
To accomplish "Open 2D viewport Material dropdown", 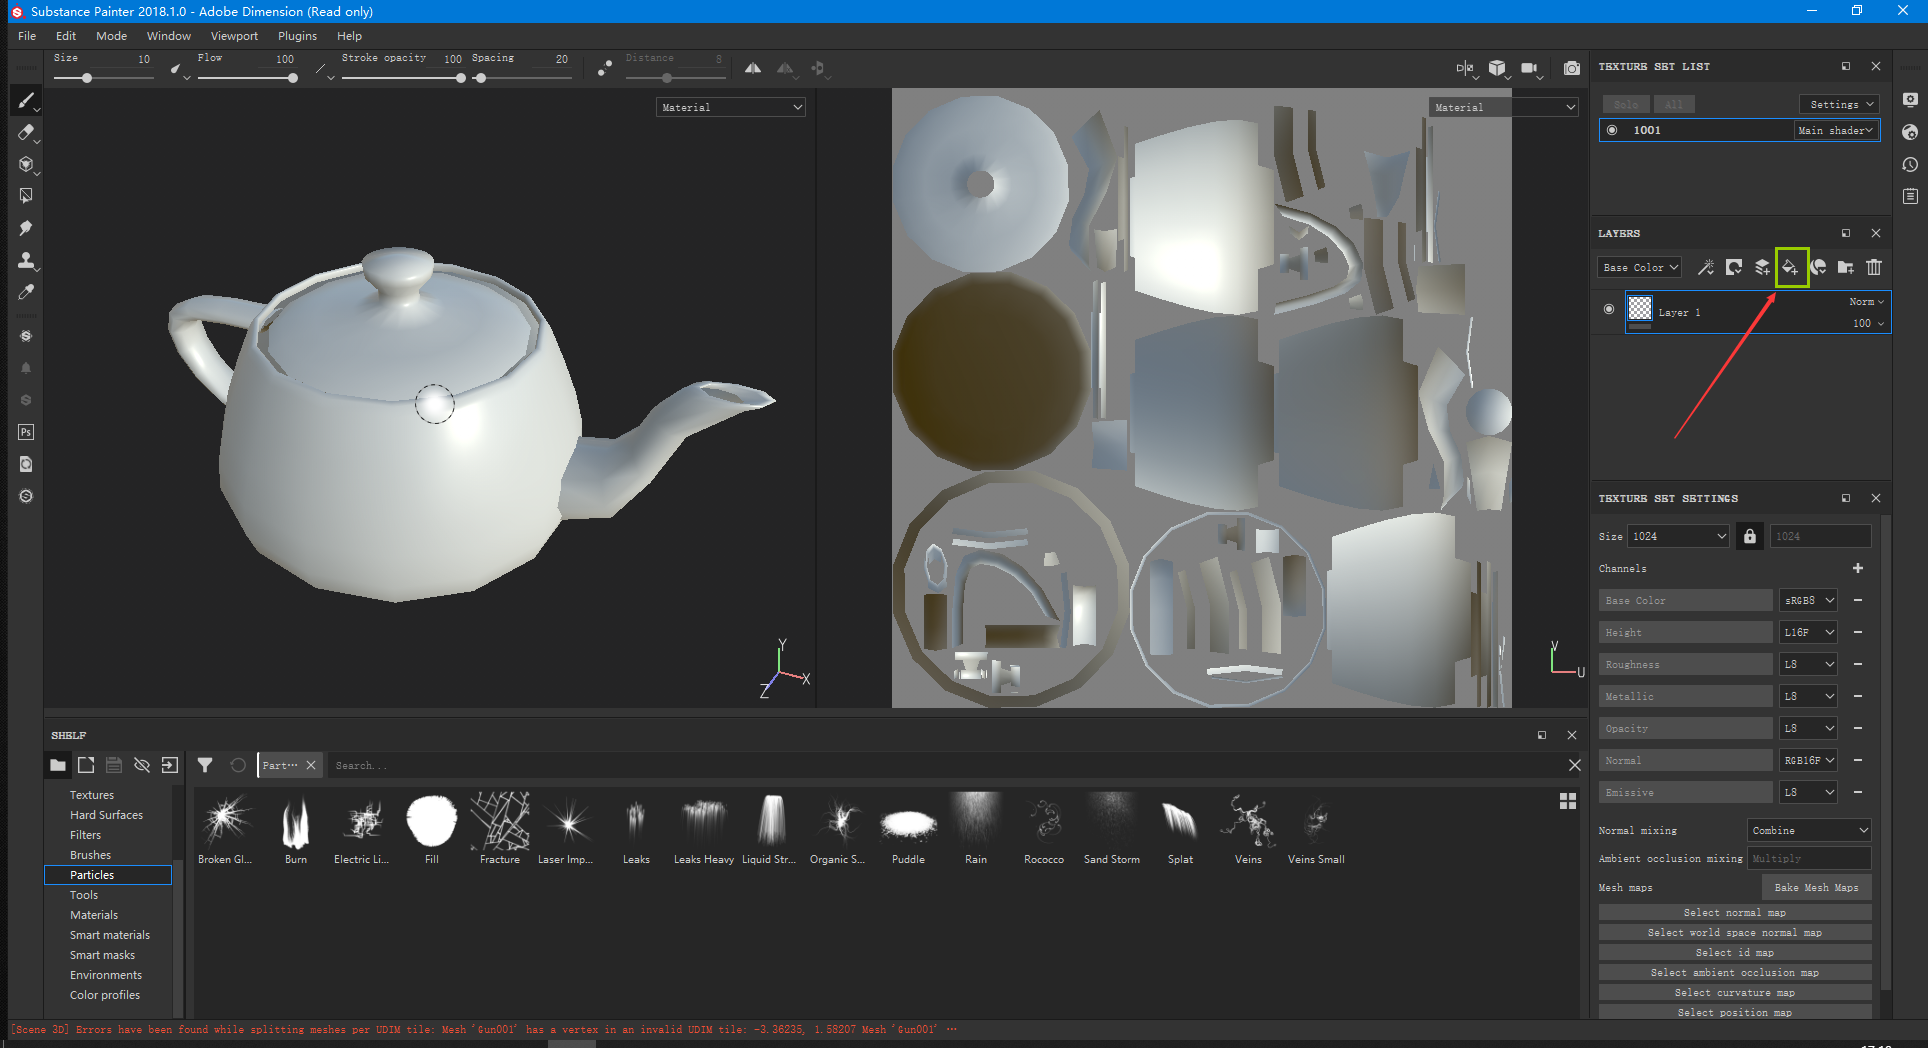I will pos(1504,107).
